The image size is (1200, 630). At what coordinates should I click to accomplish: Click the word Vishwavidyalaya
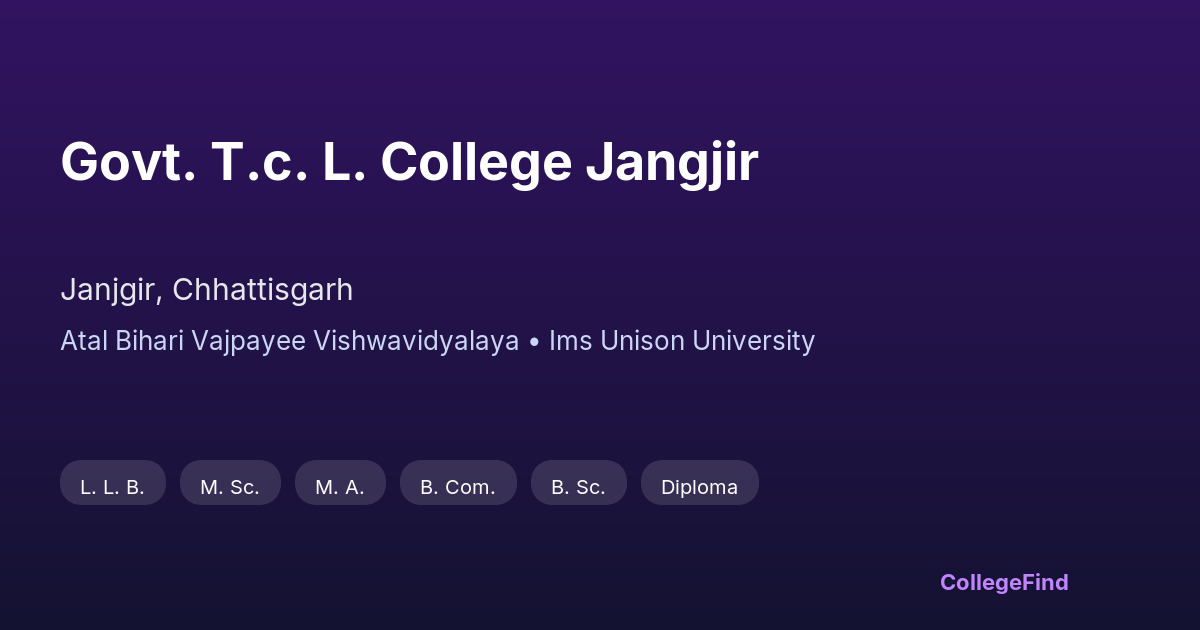click(x=416, y=341)
